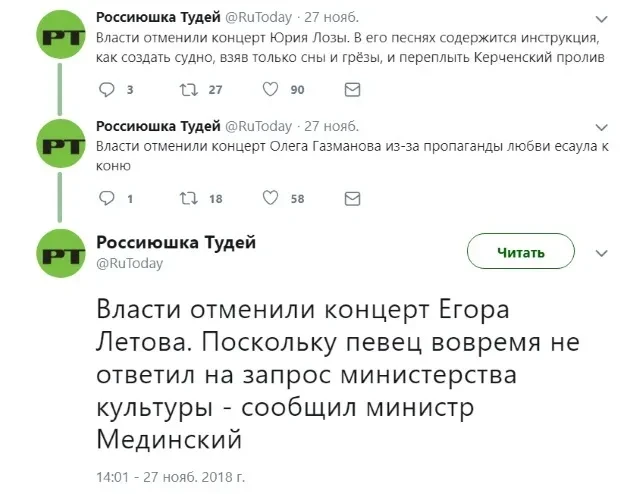Retweet the Yuri Loza concert tweet
Screen dimensions: 640x494
click(186, 90)
